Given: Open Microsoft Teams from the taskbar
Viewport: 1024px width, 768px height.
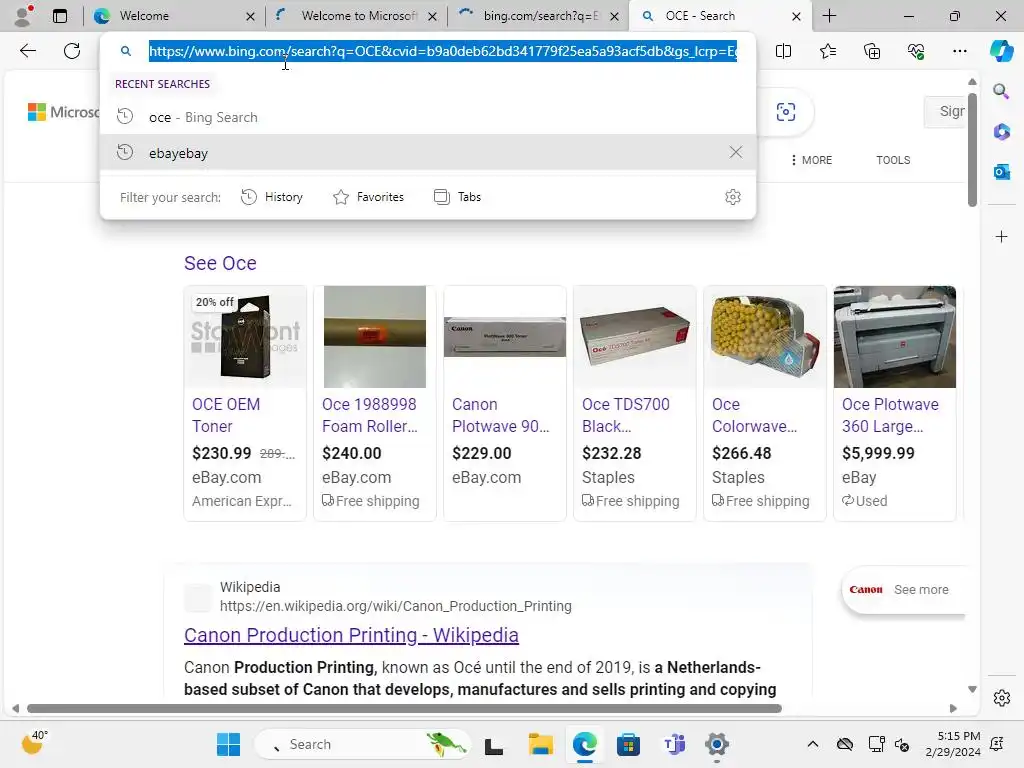Looking at the screenshot, I should coord(673,744).
